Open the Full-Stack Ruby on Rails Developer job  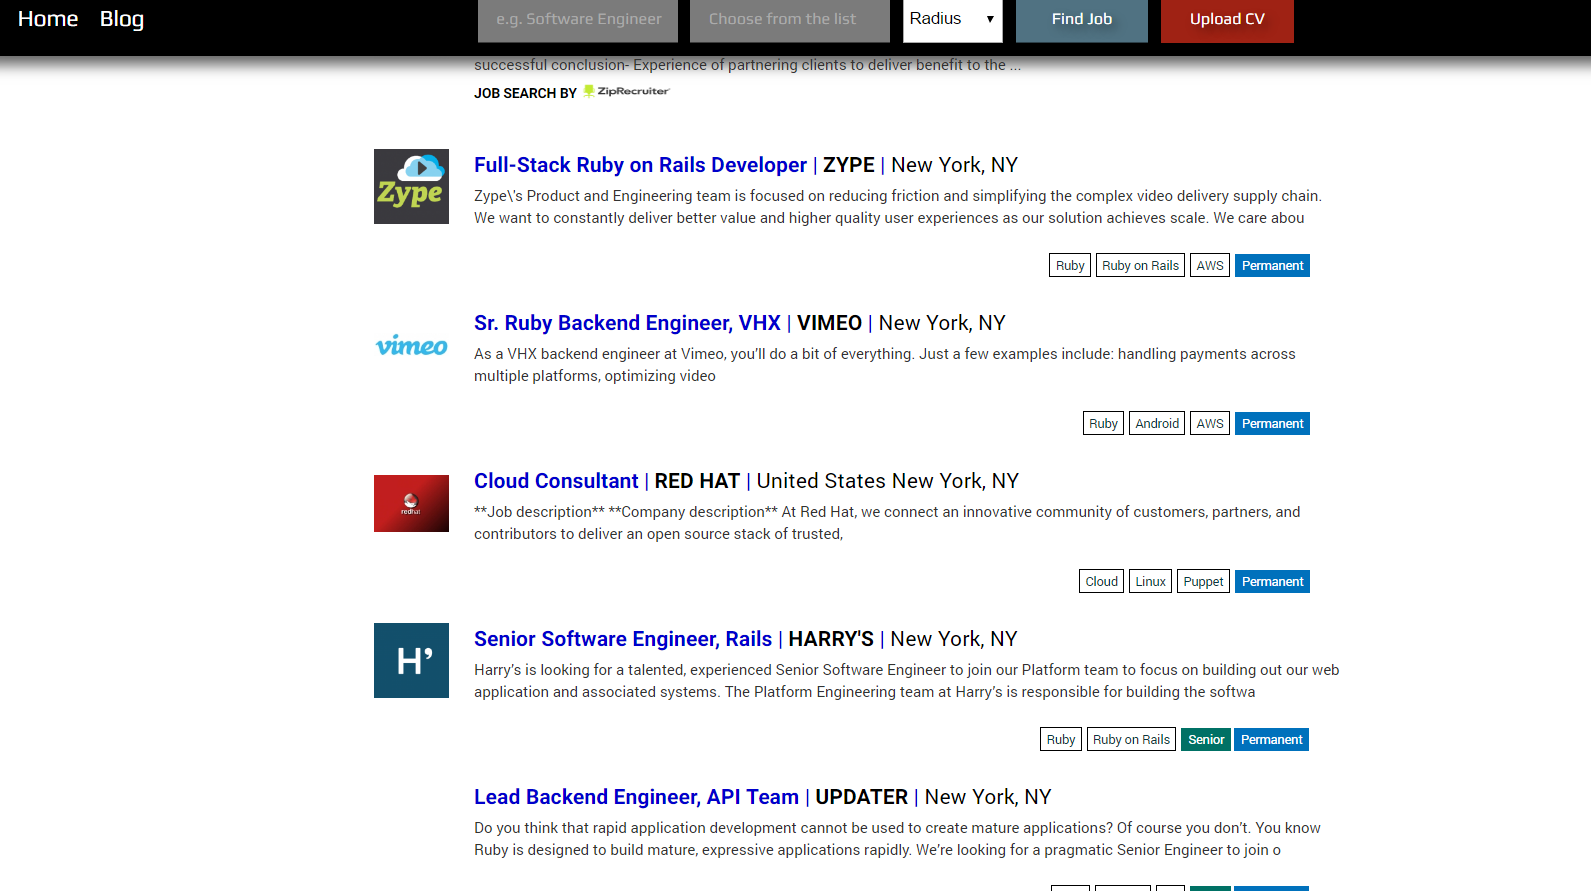[640, 165]
